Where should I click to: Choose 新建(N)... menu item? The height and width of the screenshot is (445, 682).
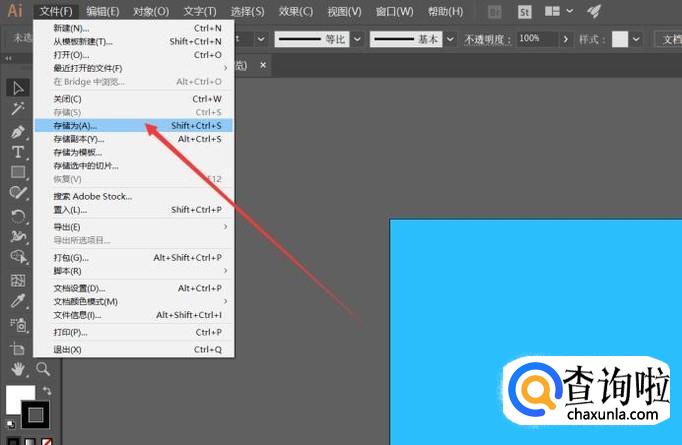click(x=134, y=28)
